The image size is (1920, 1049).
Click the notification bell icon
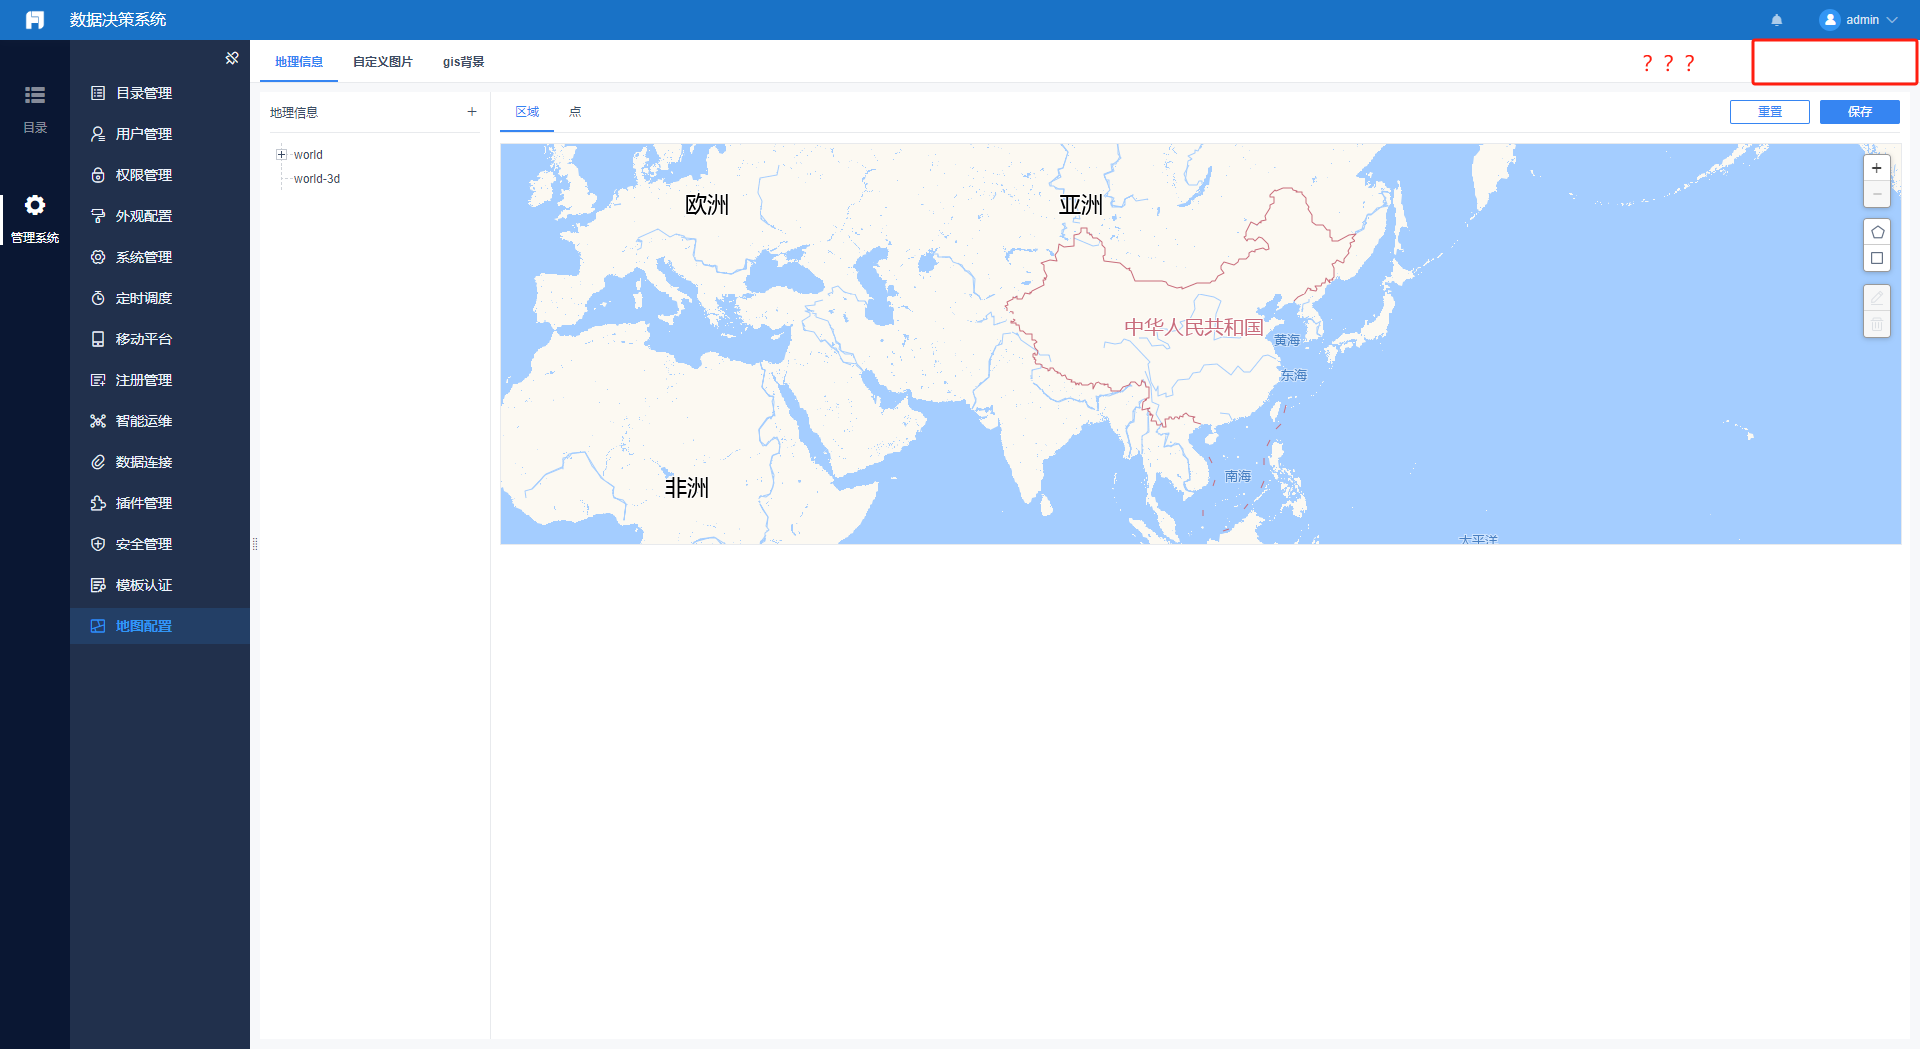pos(1777,20)
